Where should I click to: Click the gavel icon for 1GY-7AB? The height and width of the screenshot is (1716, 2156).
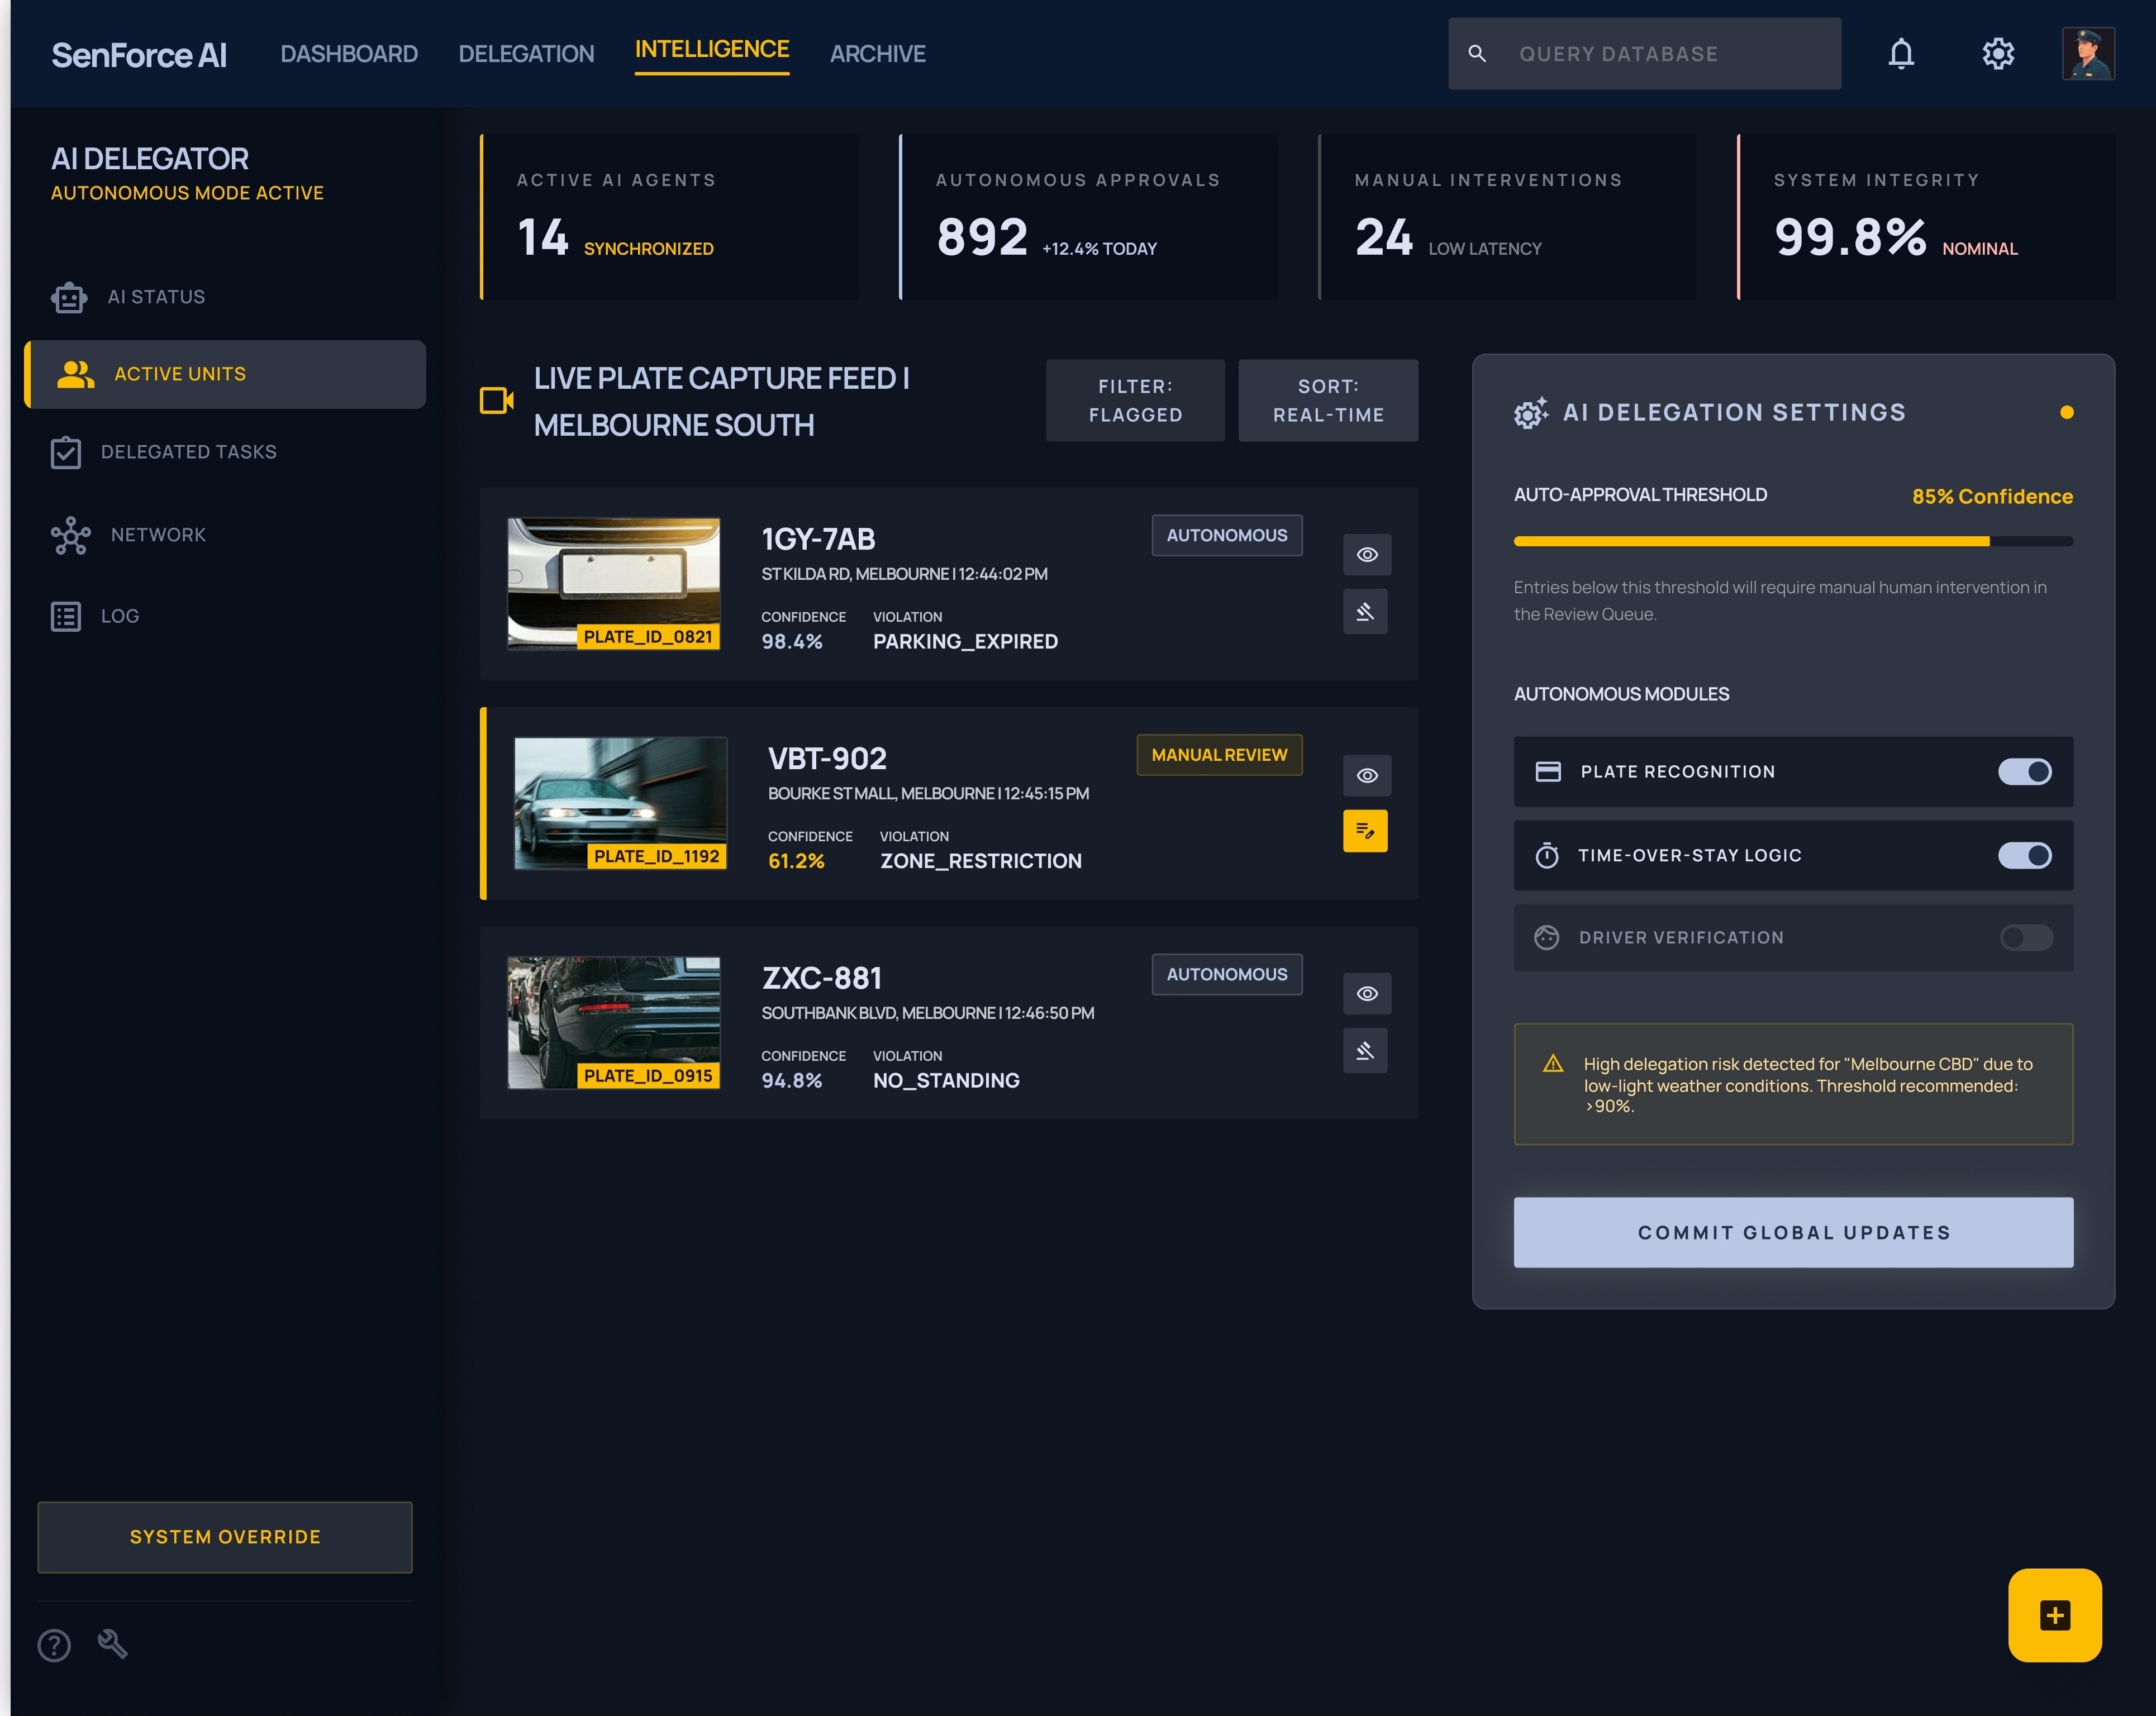(1365, 612)
